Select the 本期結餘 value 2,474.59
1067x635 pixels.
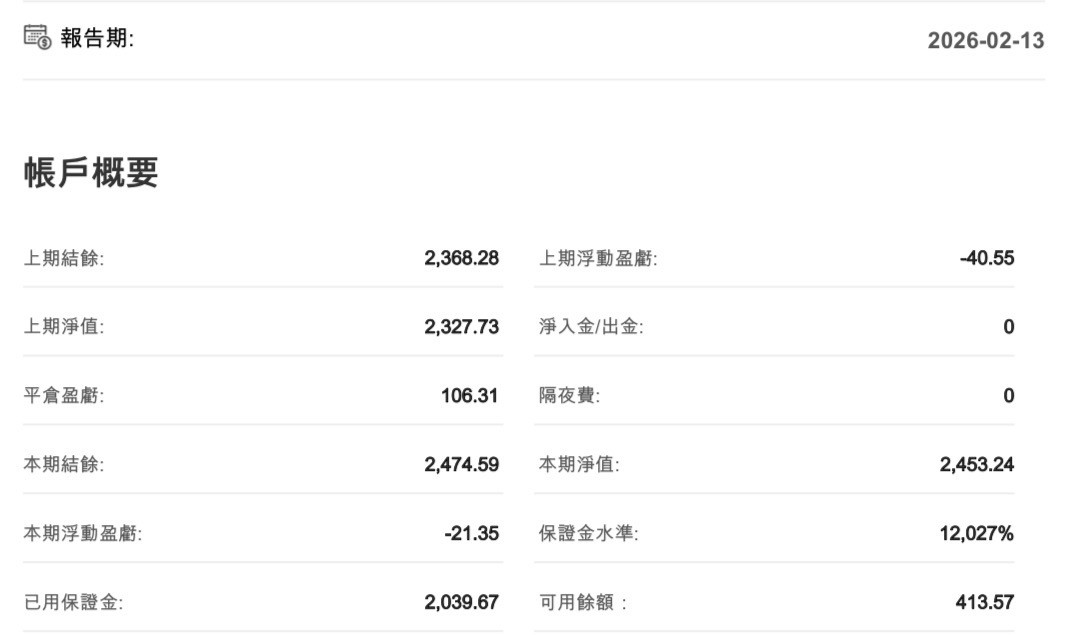point(461,464)
